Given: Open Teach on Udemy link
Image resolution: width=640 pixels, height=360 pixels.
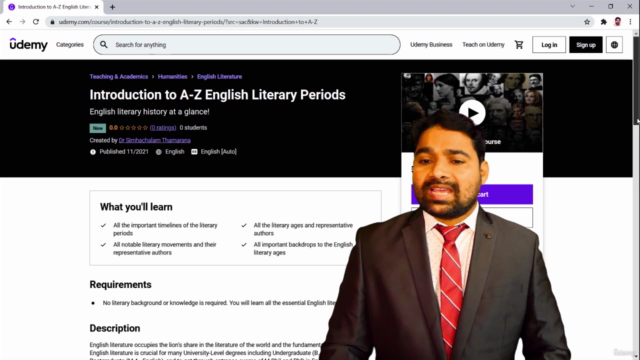Looking at the screenshot, I should tap(483, 44).
